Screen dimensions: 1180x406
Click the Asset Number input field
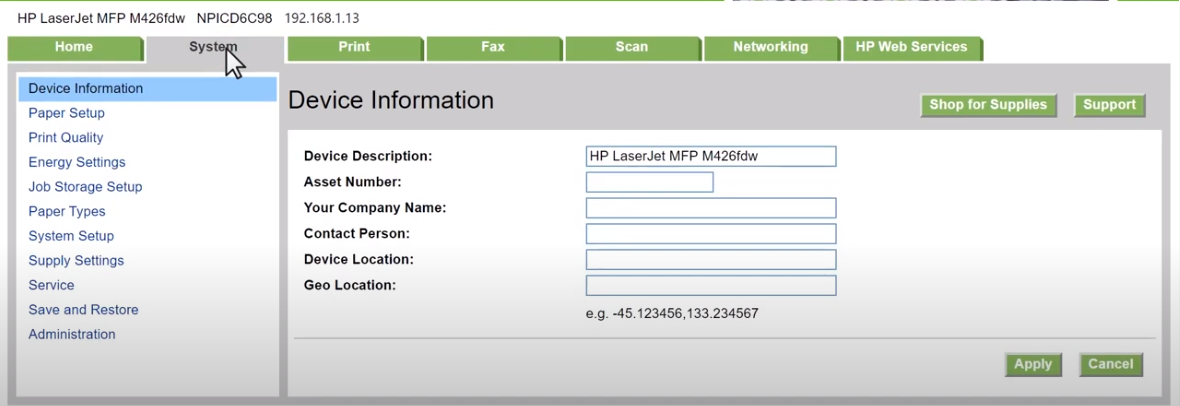tap(649, 182)
